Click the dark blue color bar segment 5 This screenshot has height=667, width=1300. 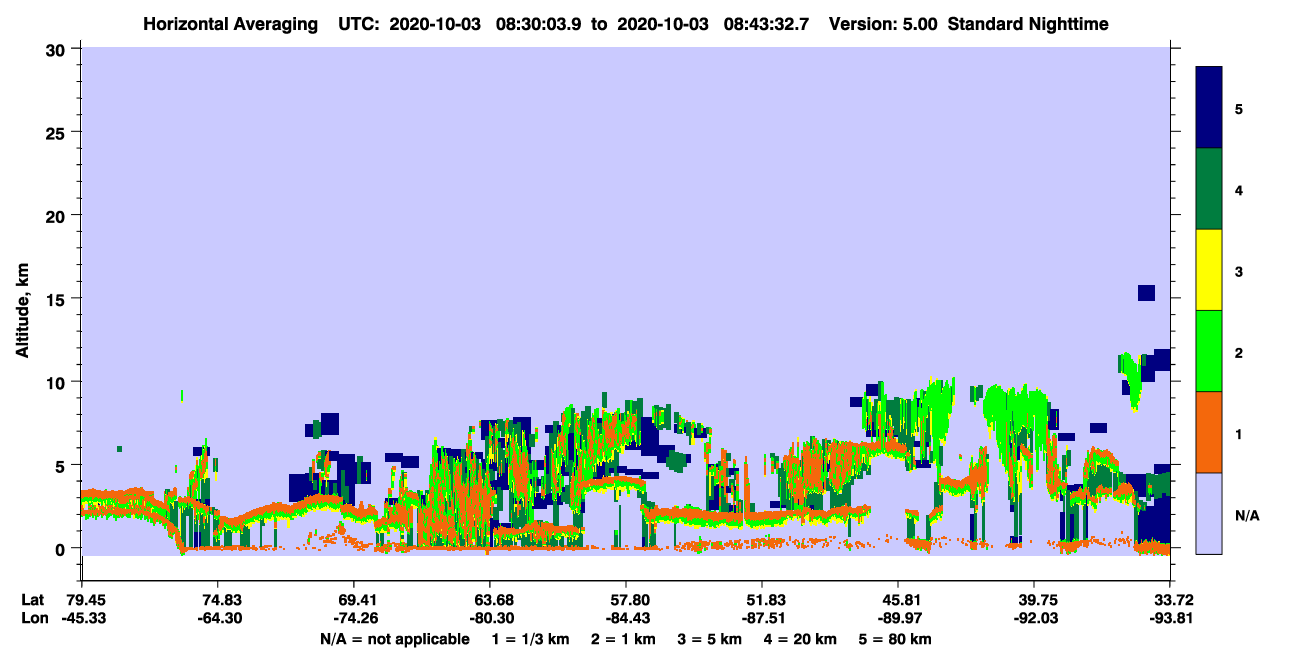[x=1209, y=108]
